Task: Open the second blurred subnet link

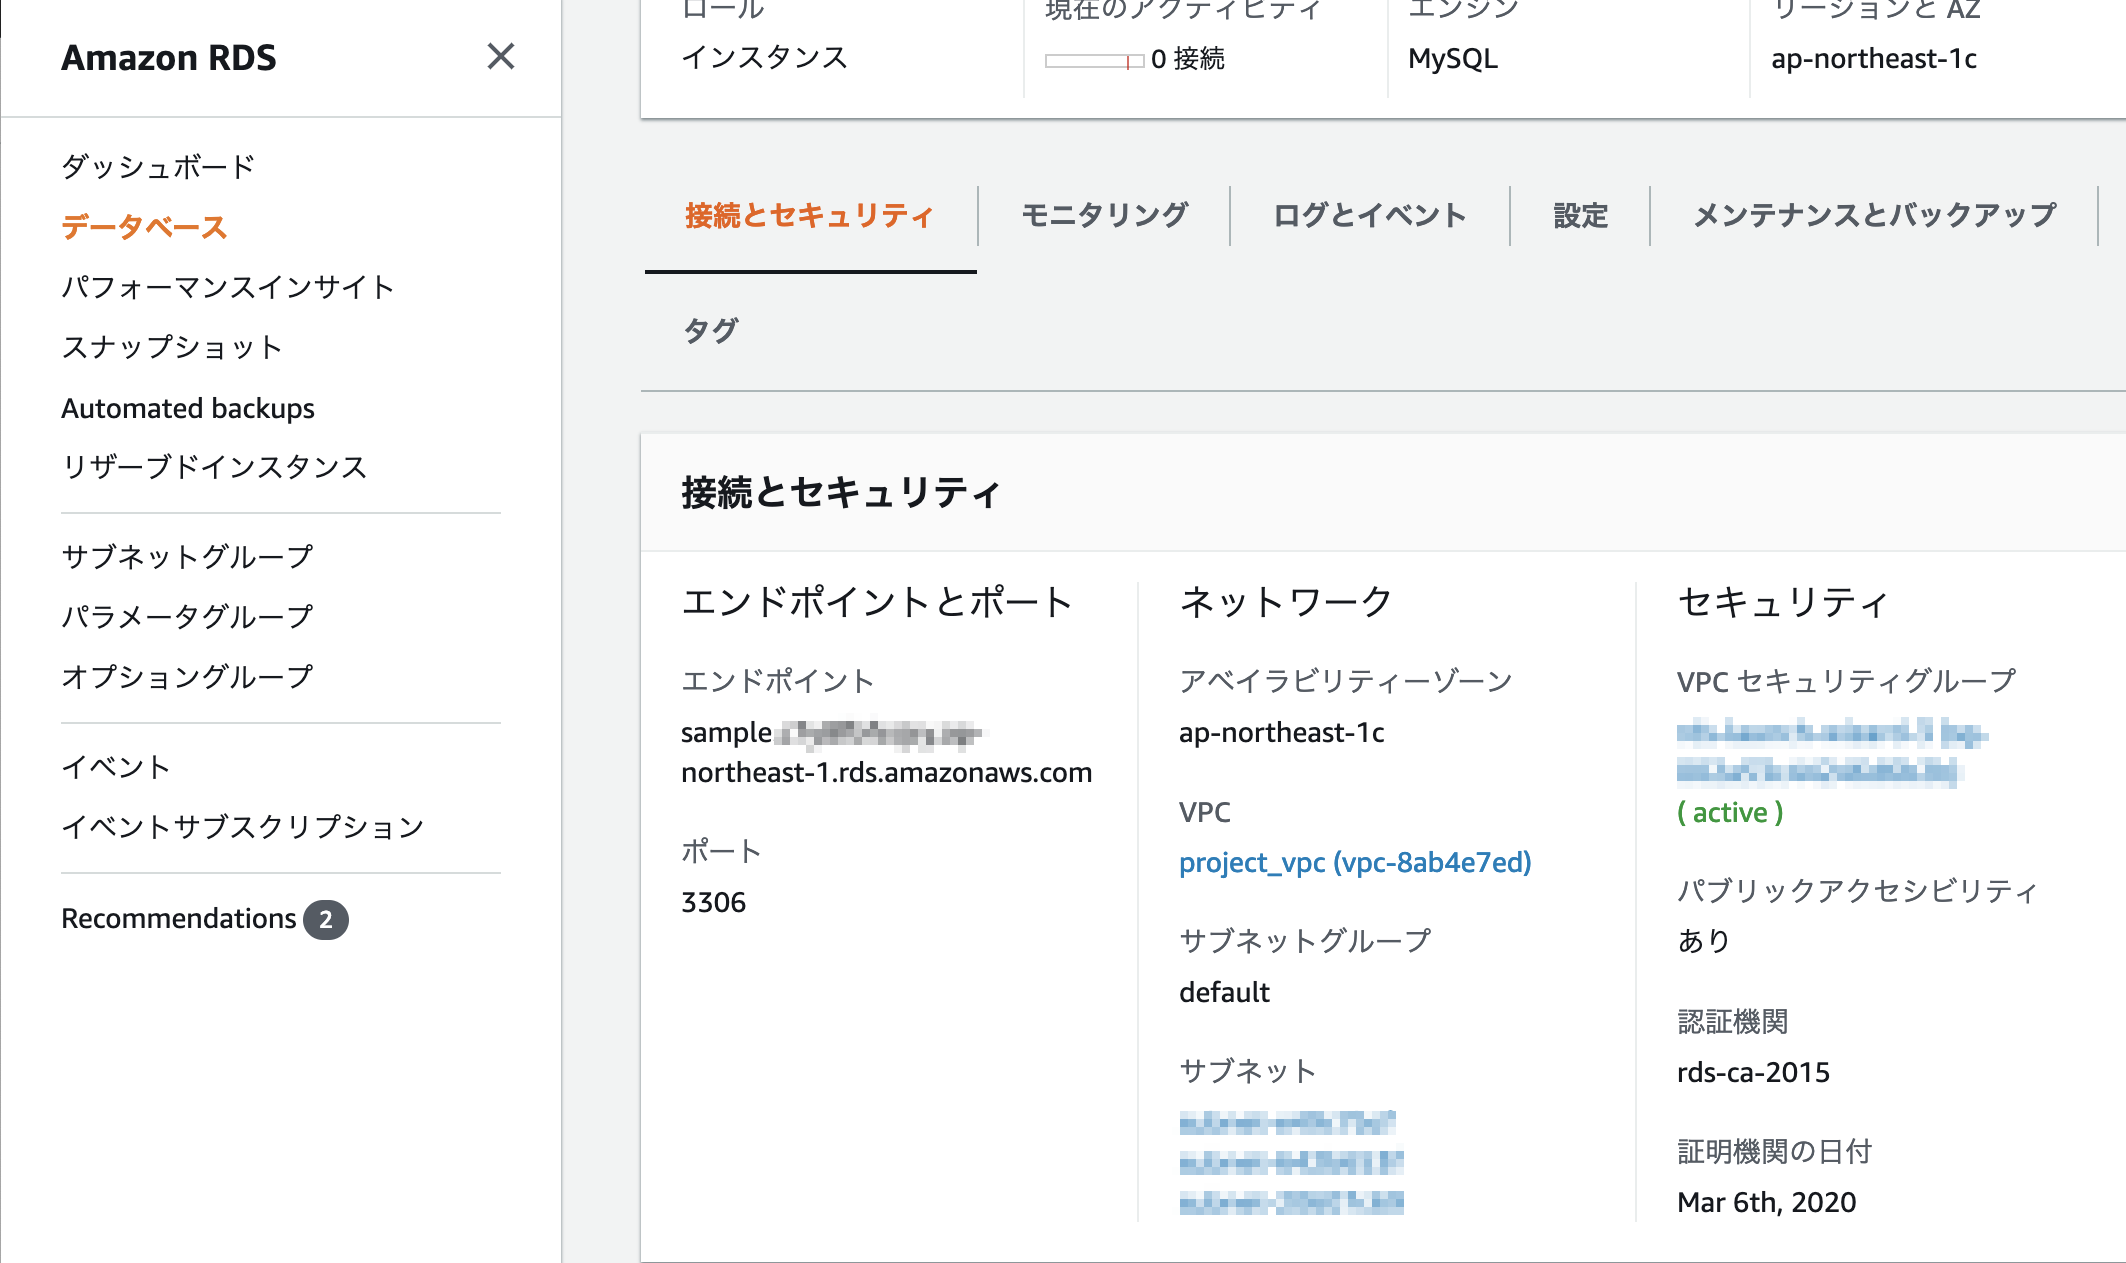Action: (1291, 1162)
